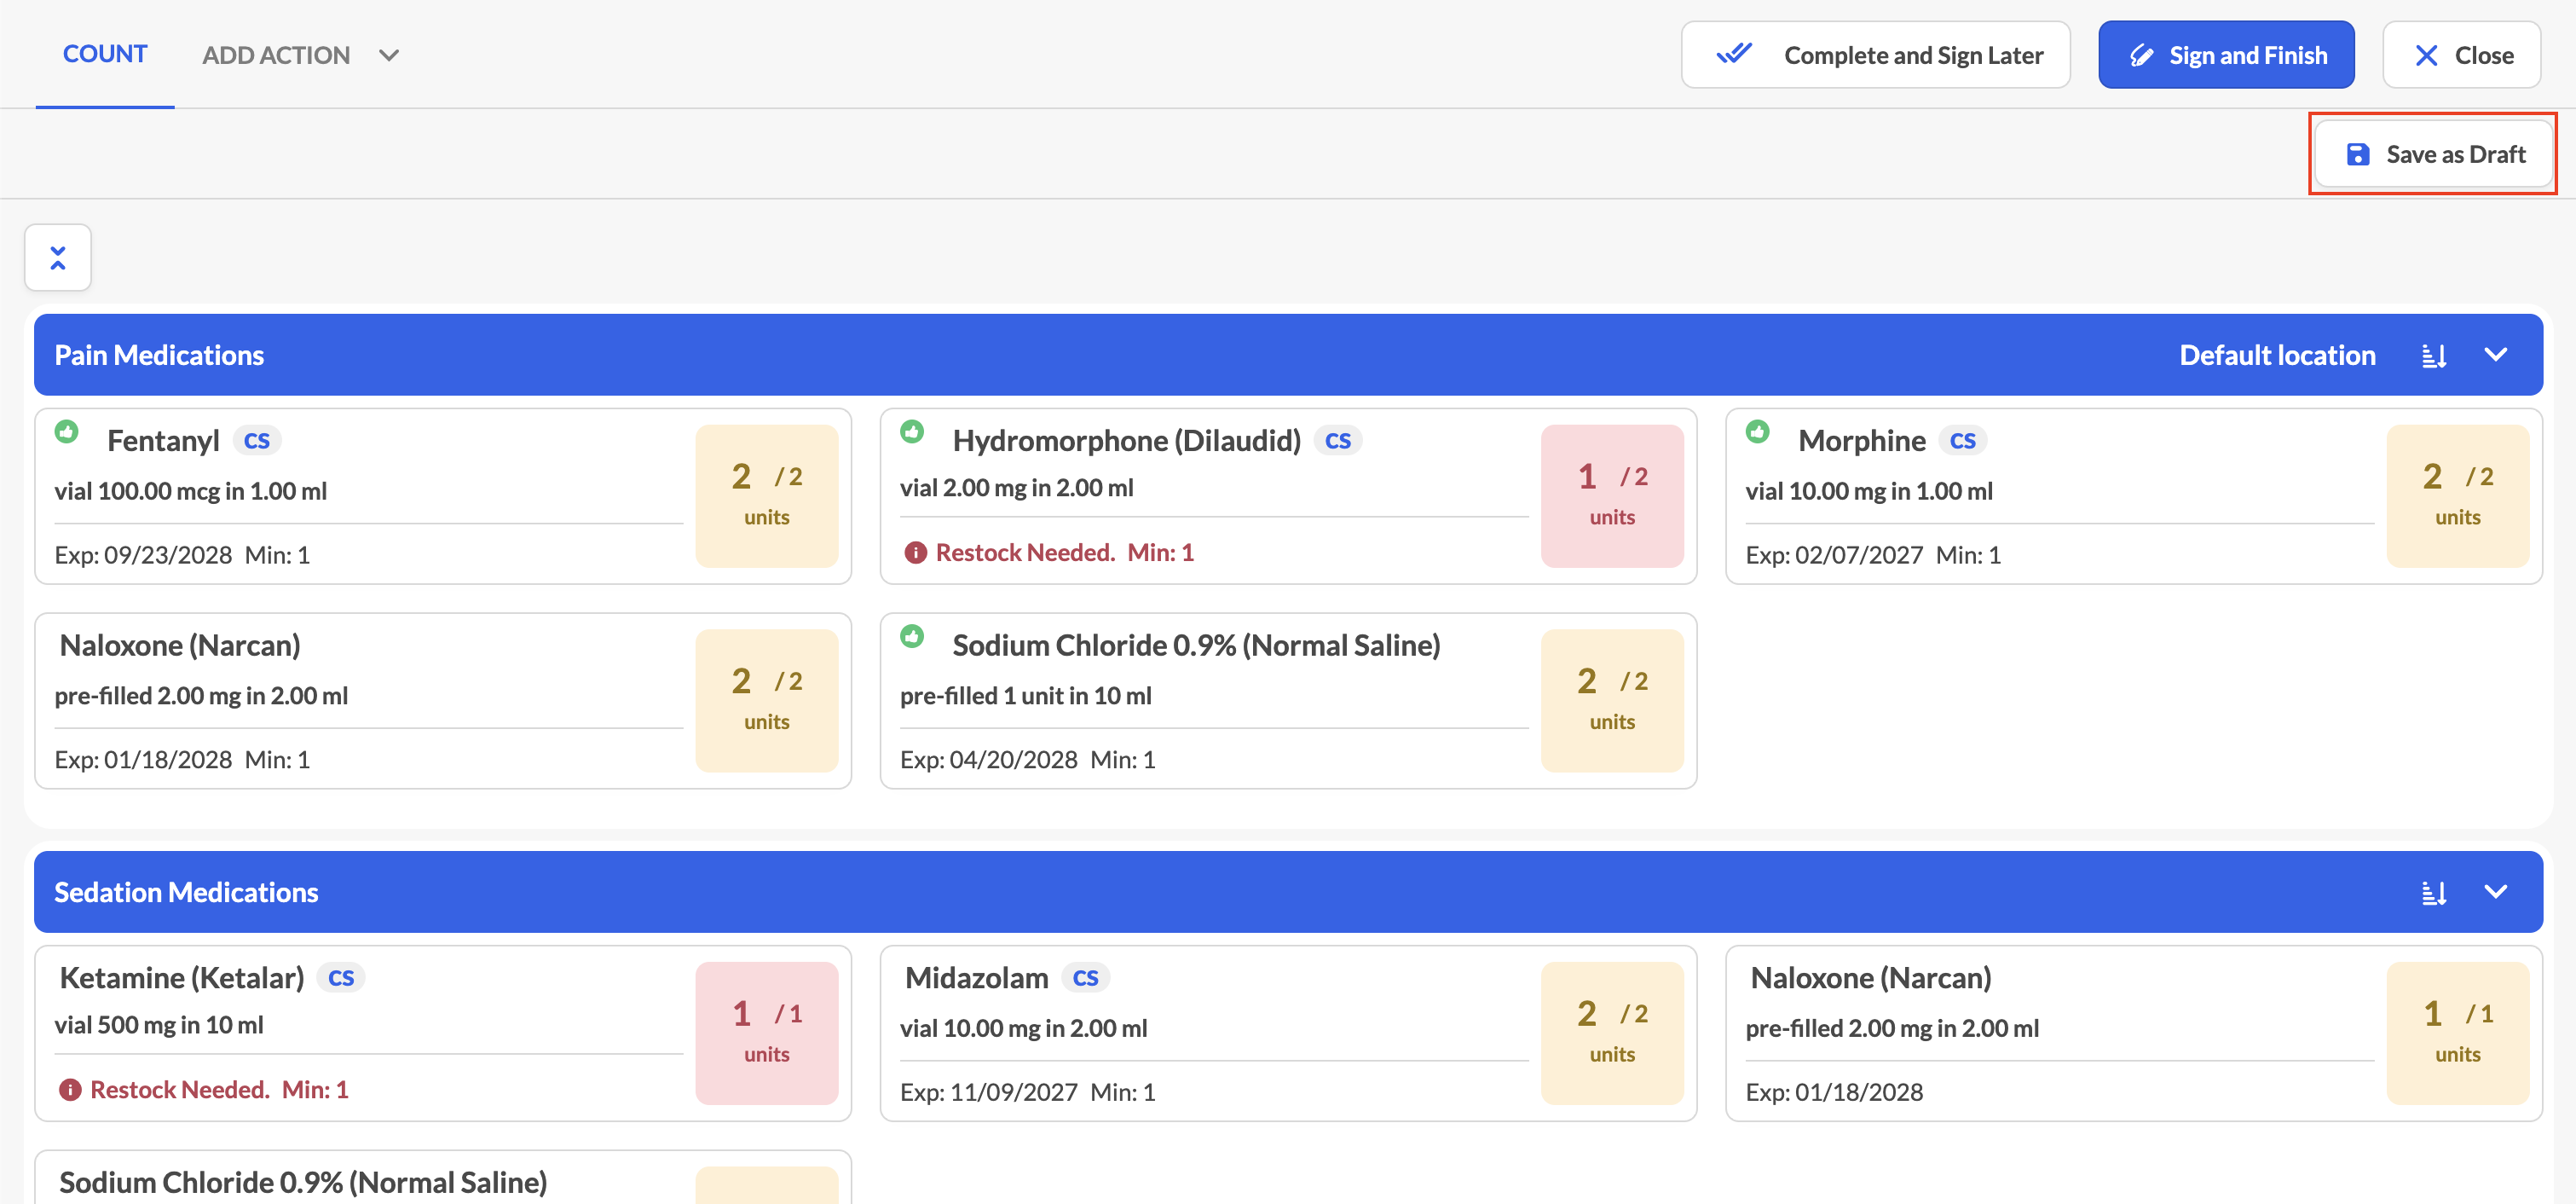The width and height of the screenshot is (2576, 1204).
Task: Open the Hydromorphone 1/2 units count box
Action: tap(1612, 496)
